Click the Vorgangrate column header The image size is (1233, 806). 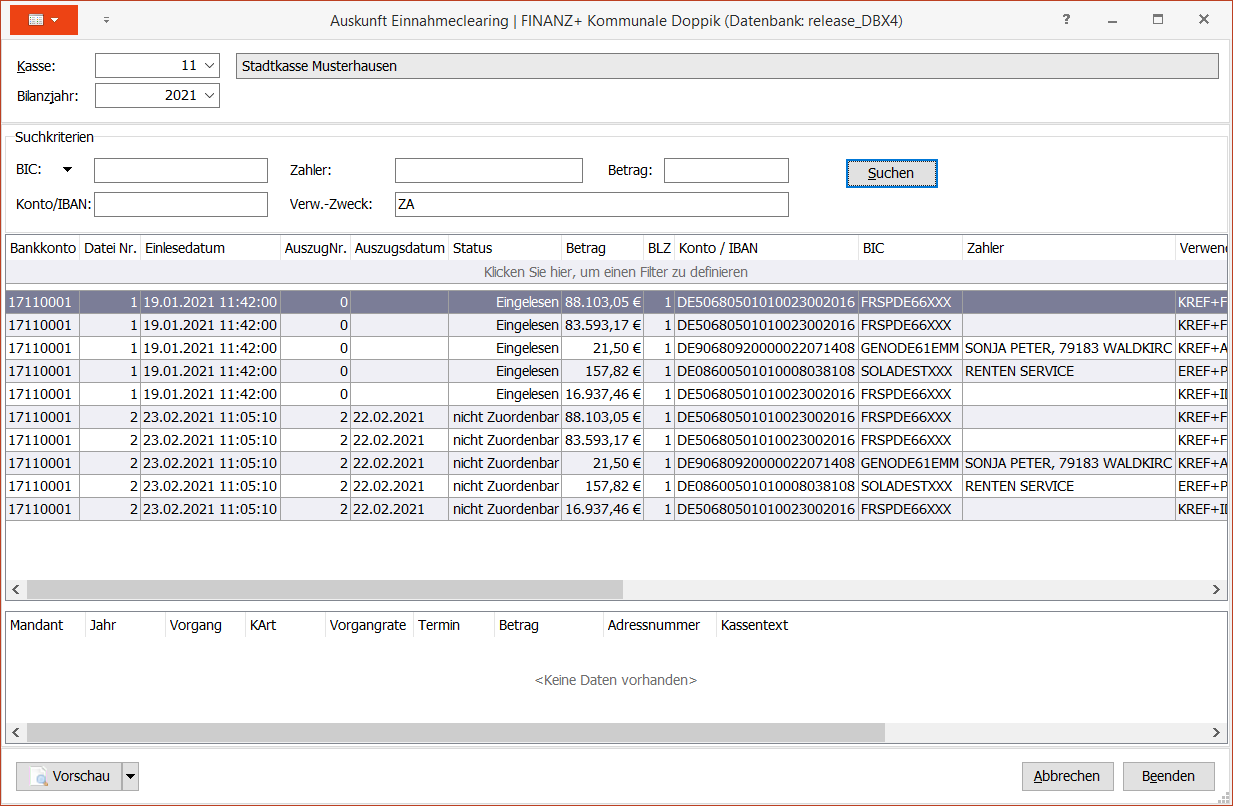click(x=370, y=625)
